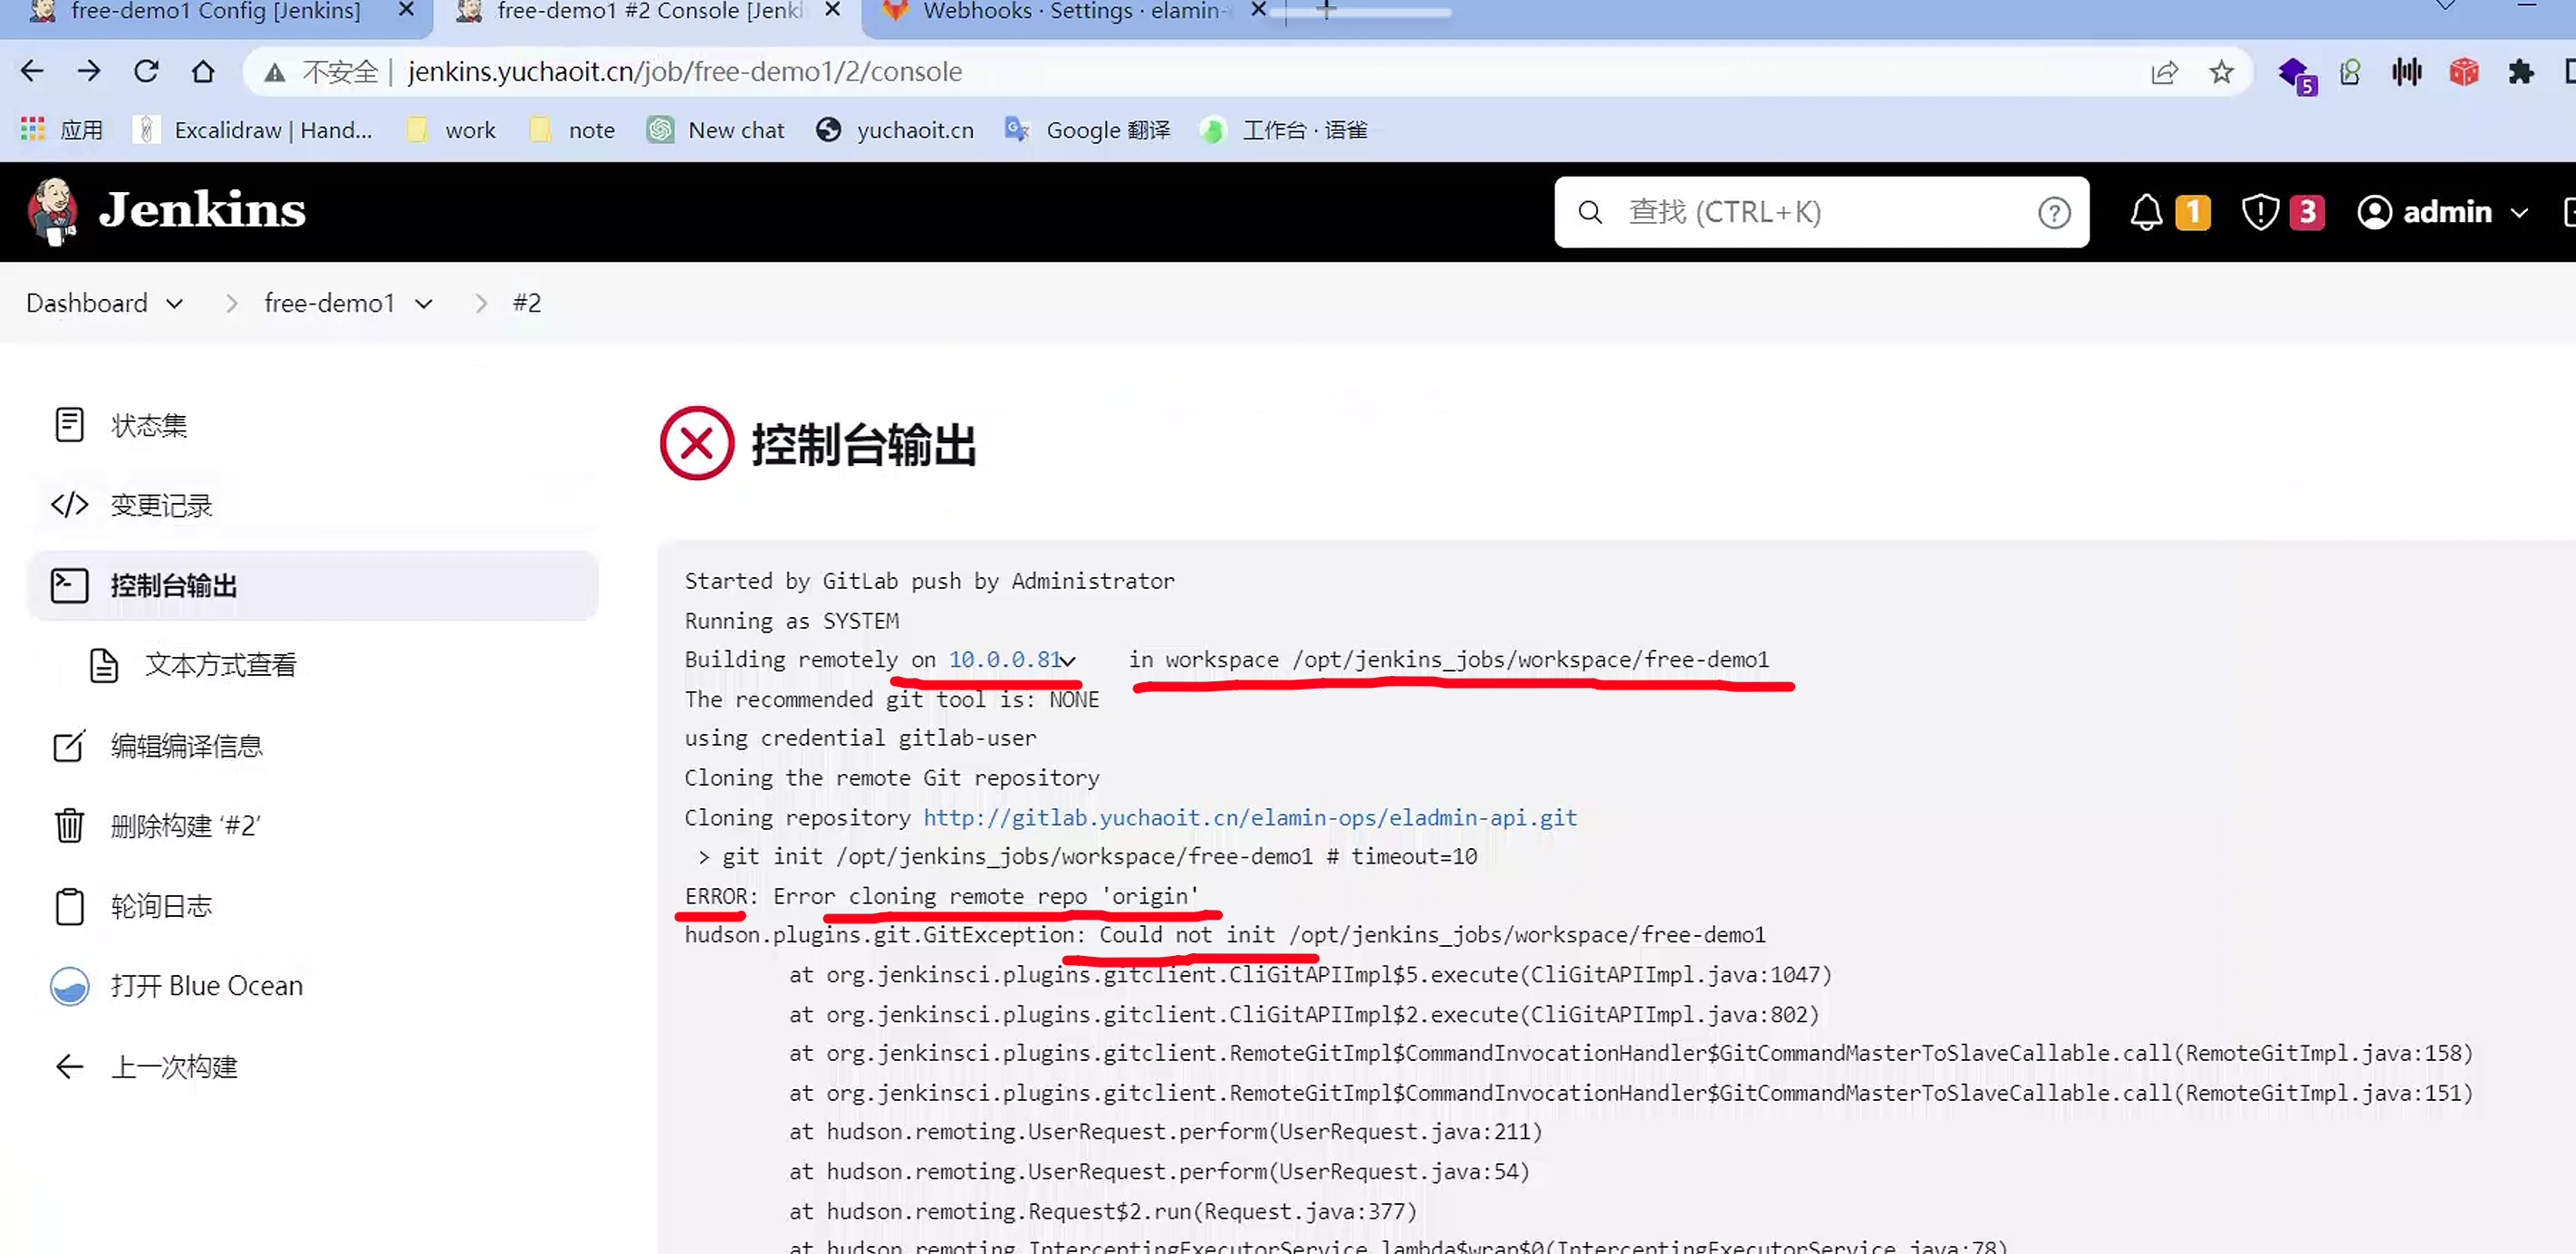Open gitlab eladmin-api.git repository link
Screen dimensions: 2576x1254
pyautogui.click(x=1249, y=818)
